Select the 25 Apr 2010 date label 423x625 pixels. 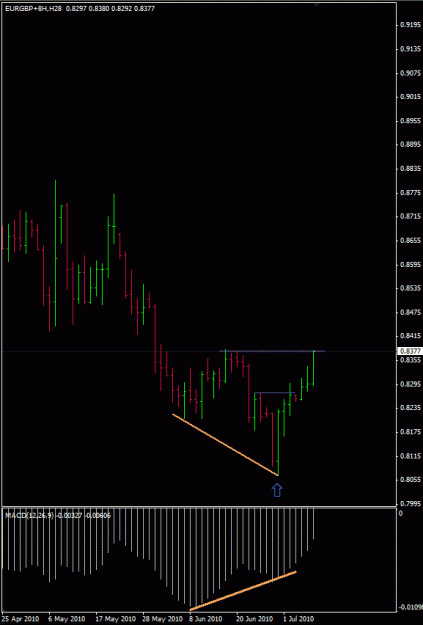(20, 619)
